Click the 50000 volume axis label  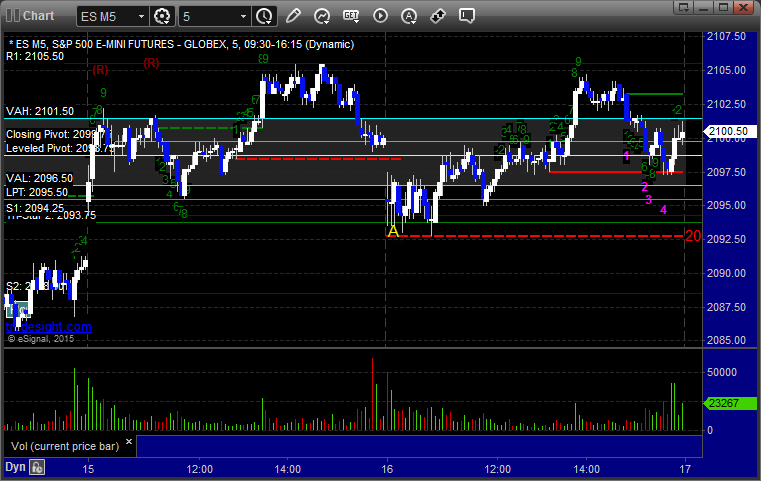tap(722, 372)
